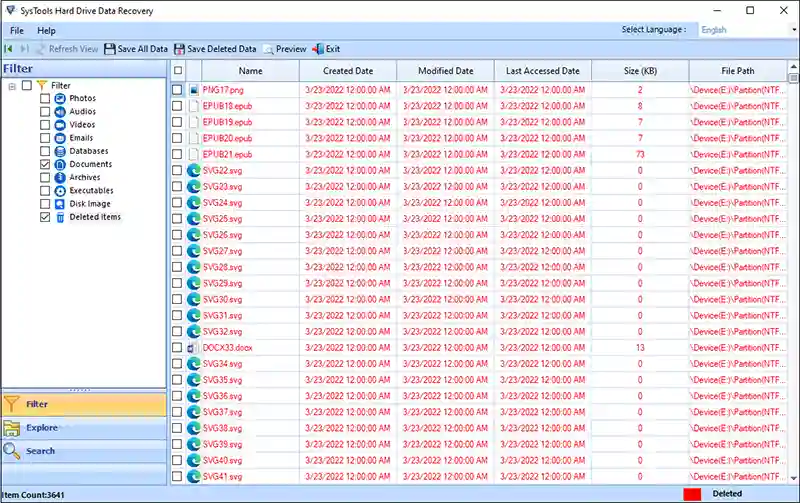Select the Executables tree item label

[92, 191]
